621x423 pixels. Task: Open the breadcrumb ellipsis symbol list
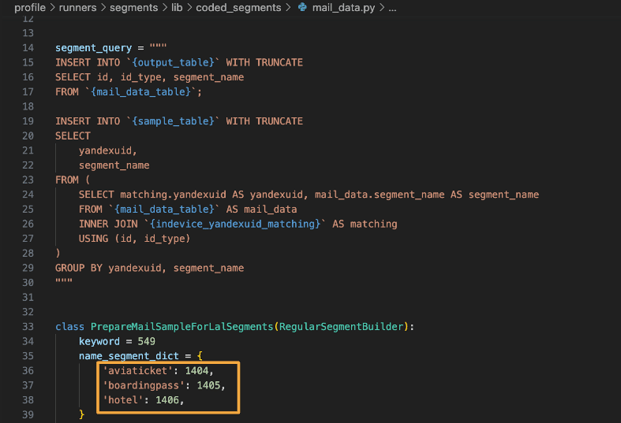[x=392, y=8]
